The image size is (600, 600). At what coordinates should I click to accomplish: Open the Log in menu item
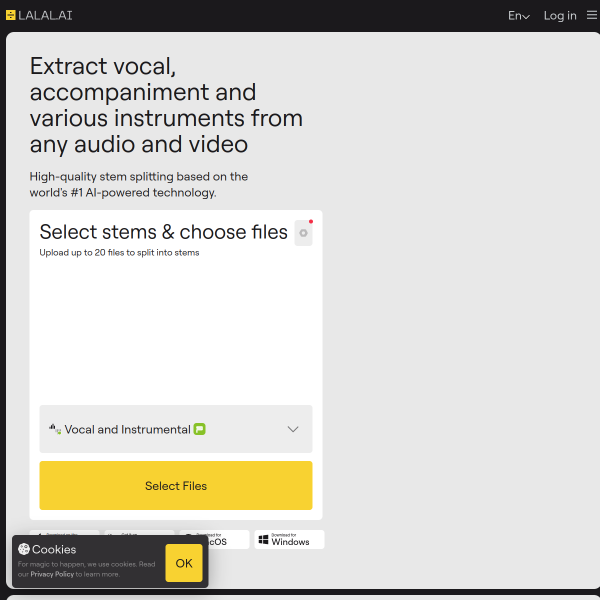(x=560, y=16)
